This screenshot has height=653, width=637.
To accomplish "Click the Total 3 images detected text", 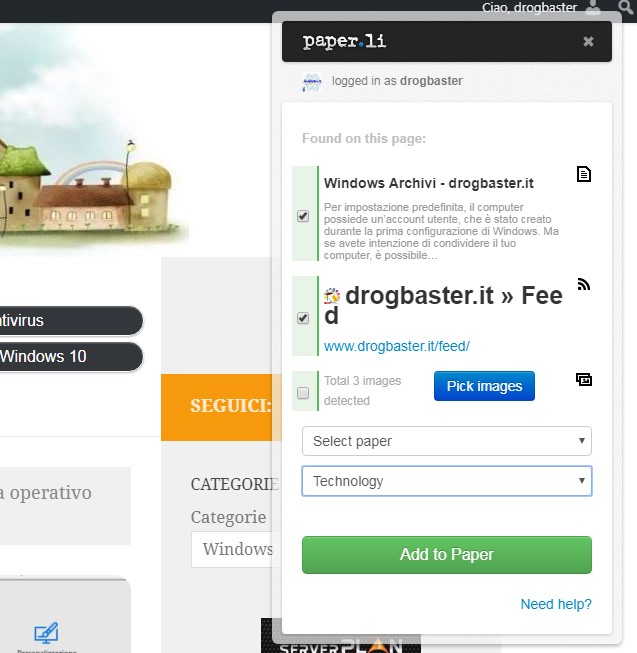I will pyautogui.click(x=362, y=391).
